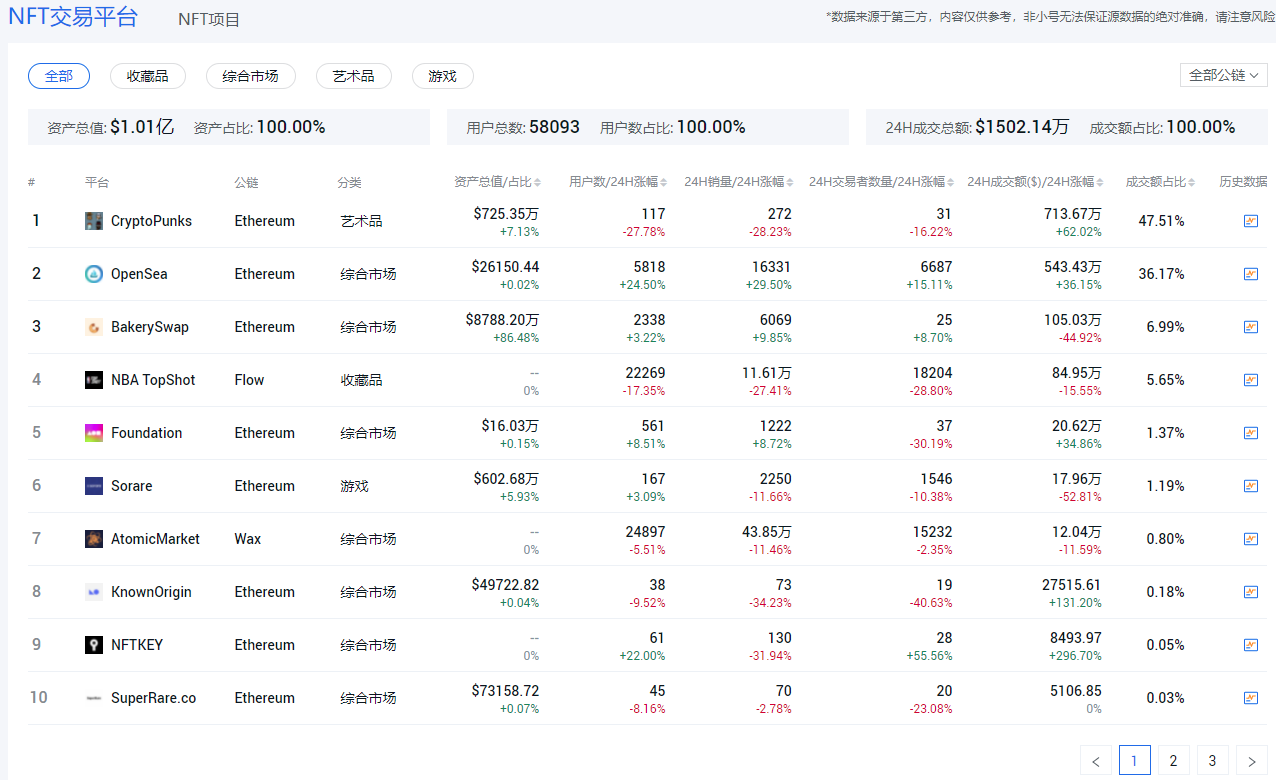Image resolution: width=1276 pixels, height=780 pixels.
Task: Select the 全部 category filter
Action: coord(59,76)
